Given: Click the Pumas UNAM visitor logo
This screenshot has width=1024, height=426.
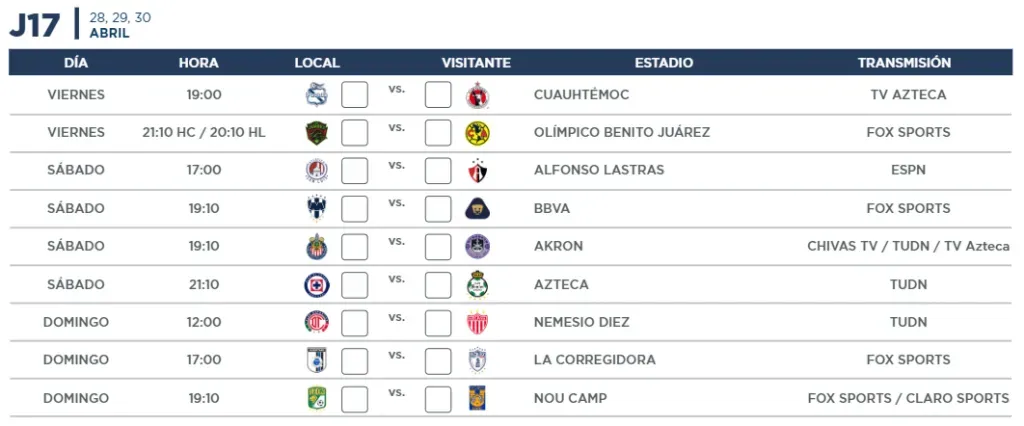Looking at the screenshot, I should [477, 208].
